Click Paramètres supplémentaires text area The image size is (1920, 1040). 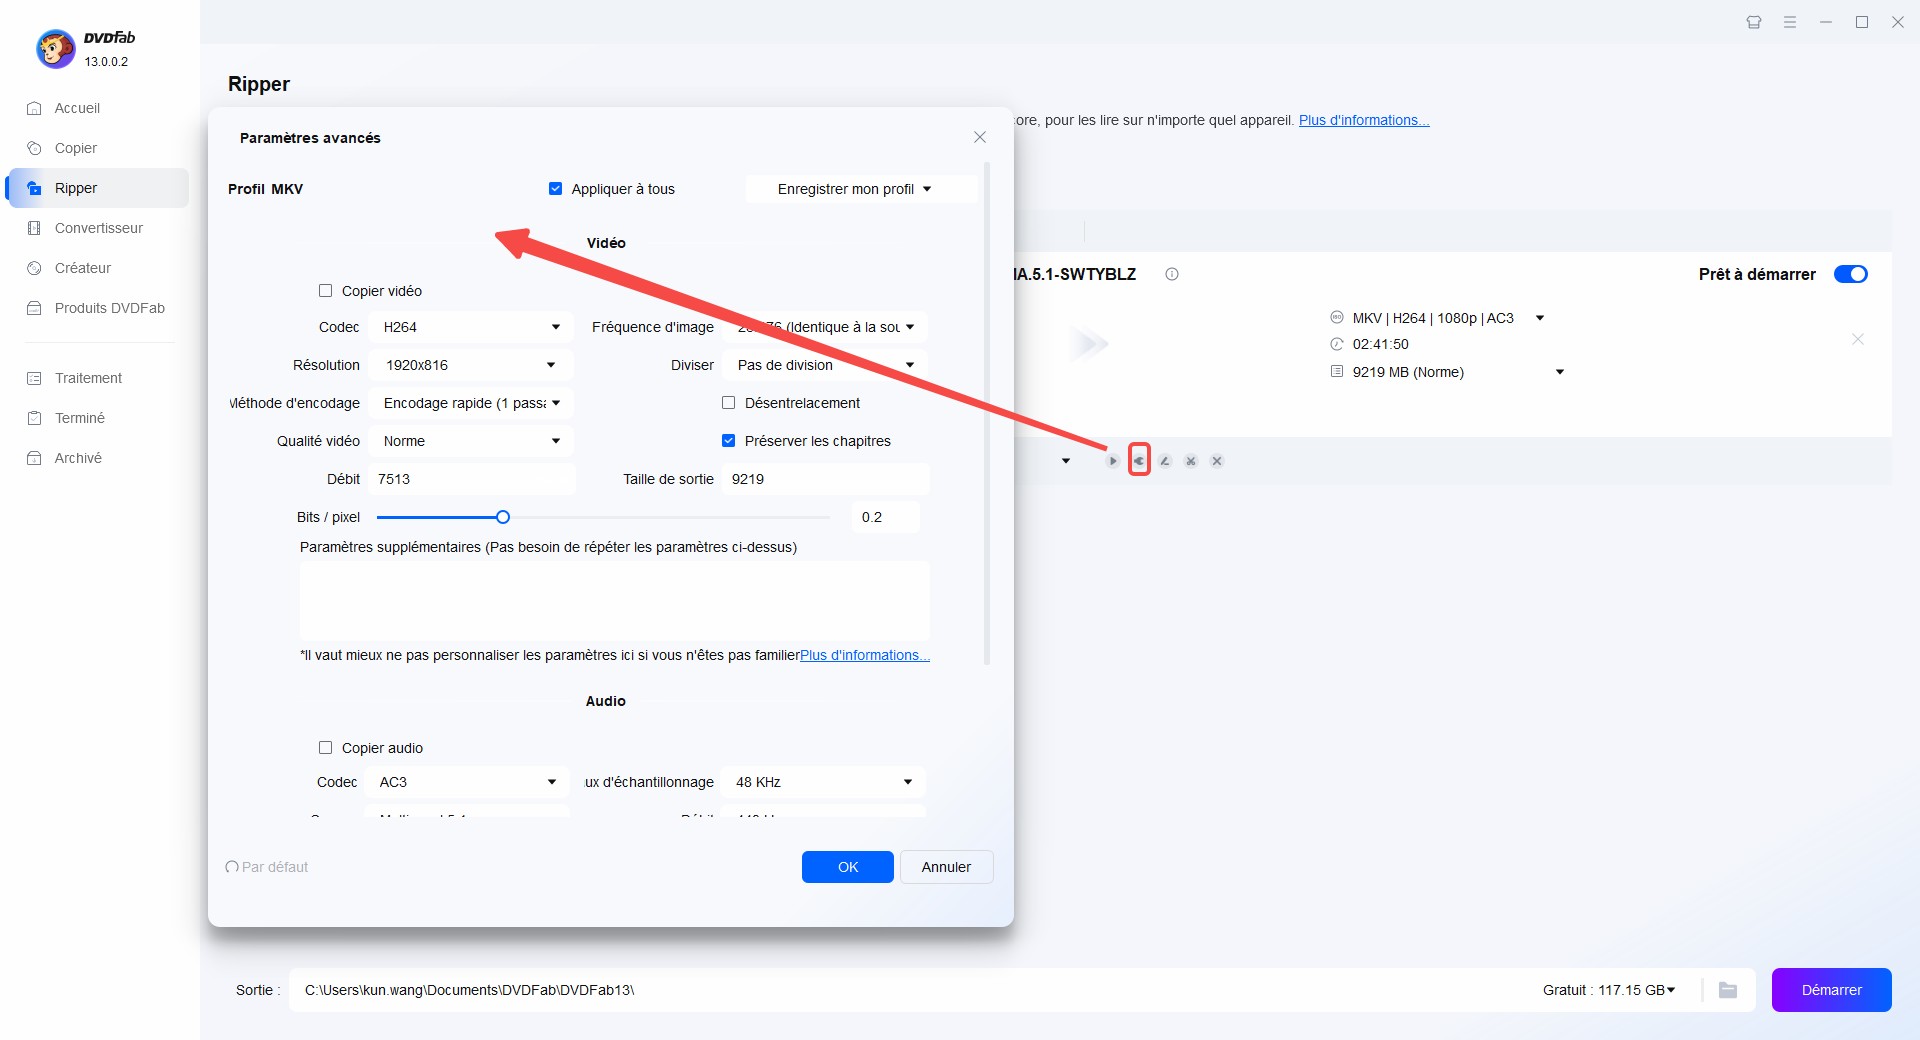[615, 600]
